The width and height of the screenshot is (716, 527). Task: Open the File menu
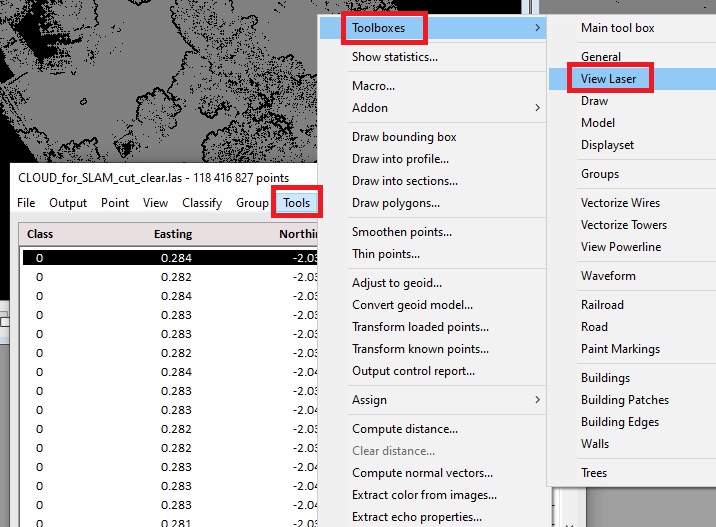(26, 203)
